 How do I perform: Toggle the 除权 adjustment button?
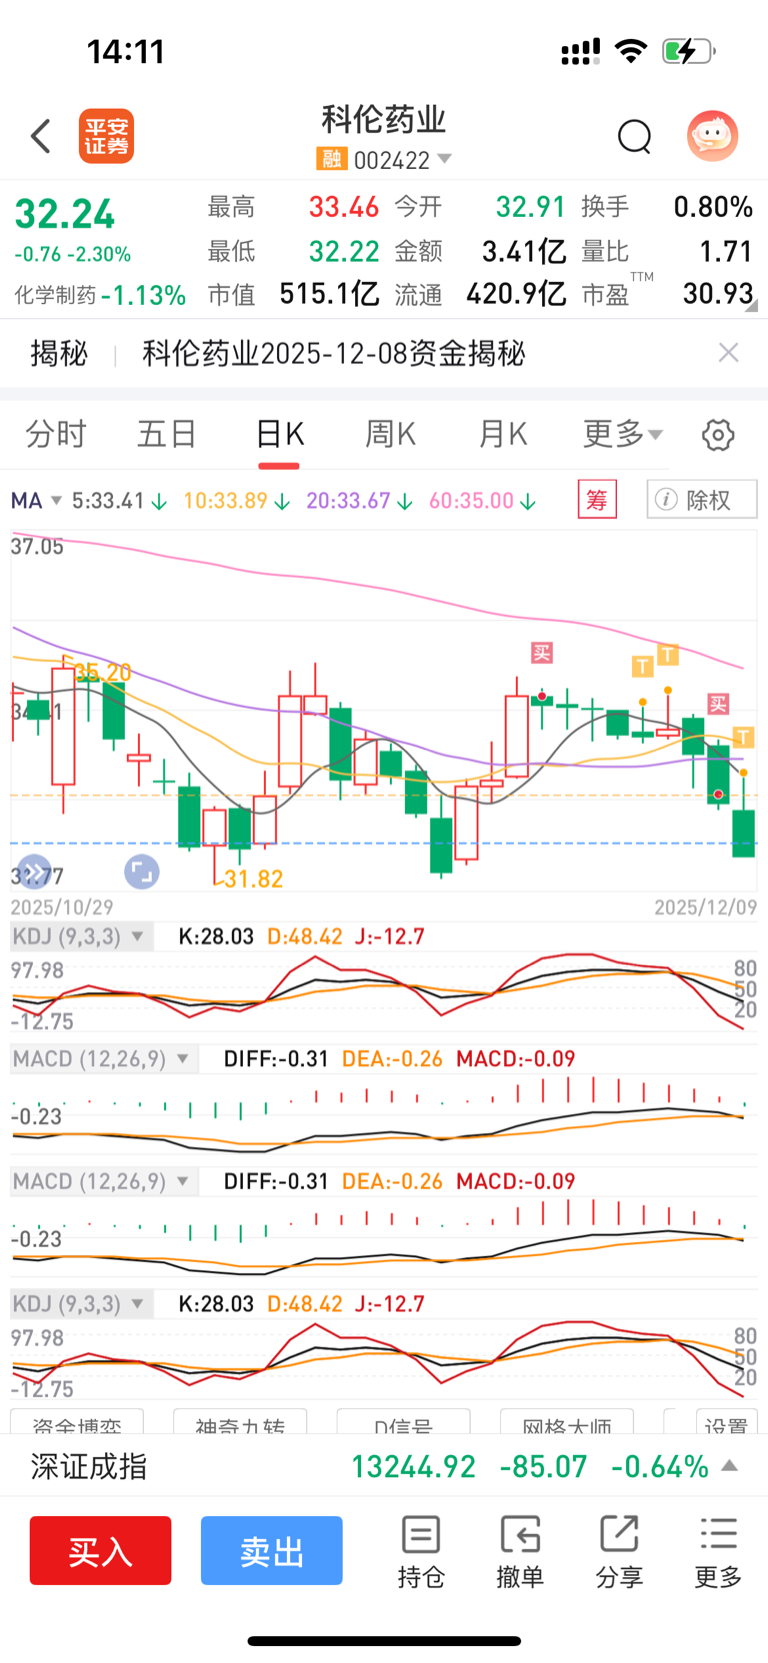702,499
